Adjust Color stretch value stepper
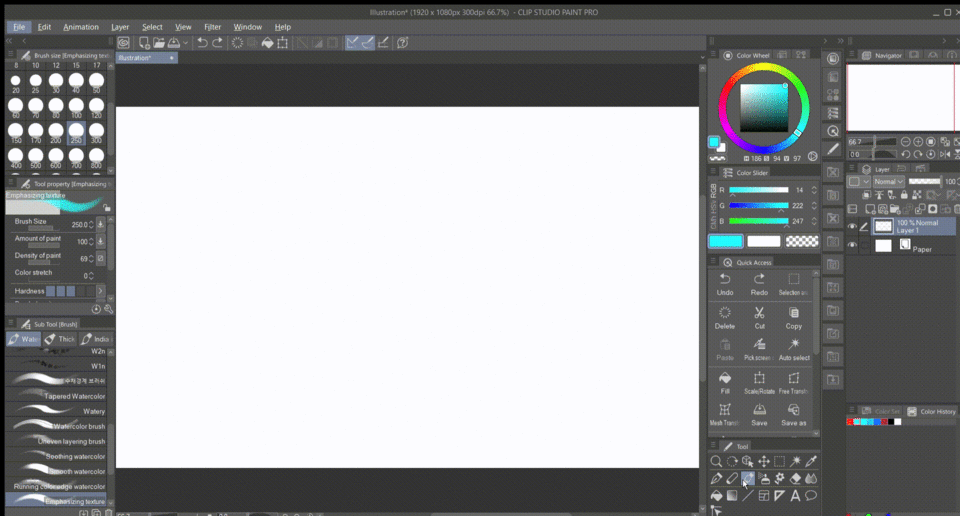The width and height of the screenshot is (960, 516). (91, 275)
